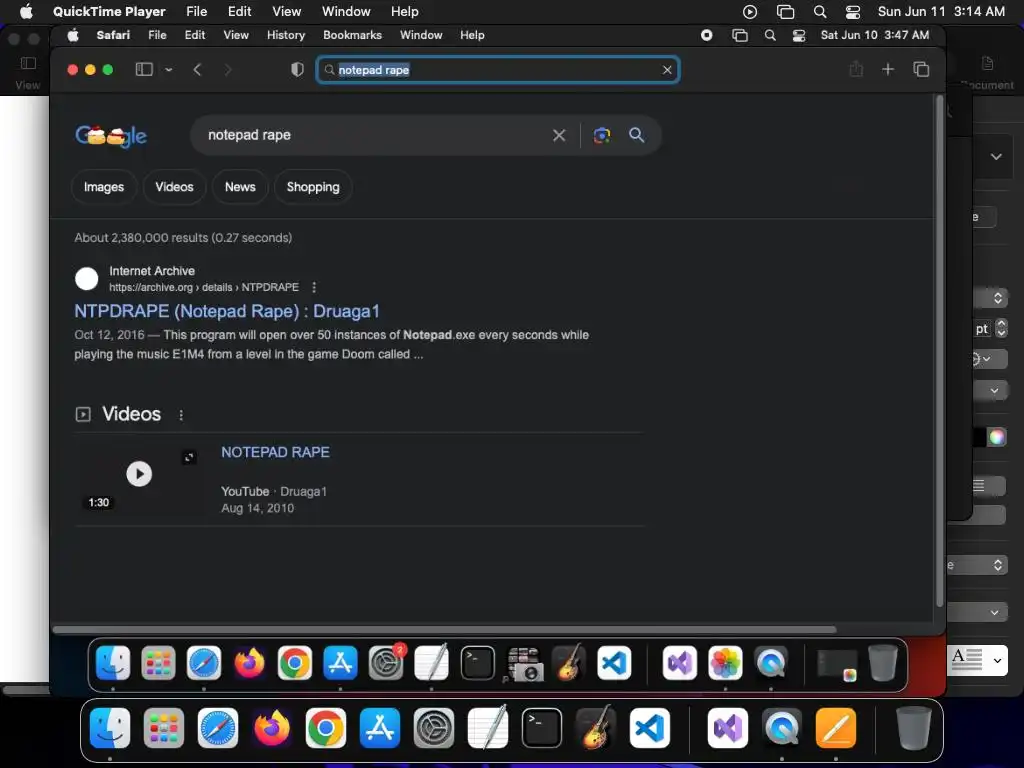Go back with Safari's back arrow
1024x768 pixels.
[x=197, y=69]
